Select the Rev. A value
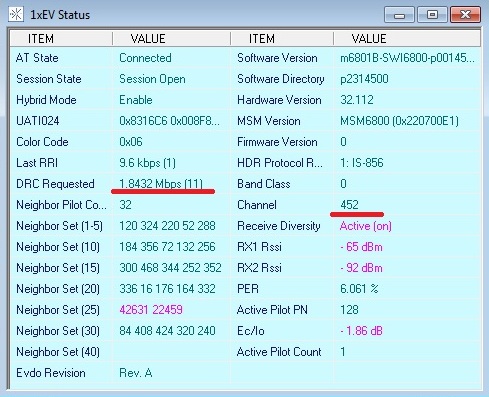 (x=136, y=373)
